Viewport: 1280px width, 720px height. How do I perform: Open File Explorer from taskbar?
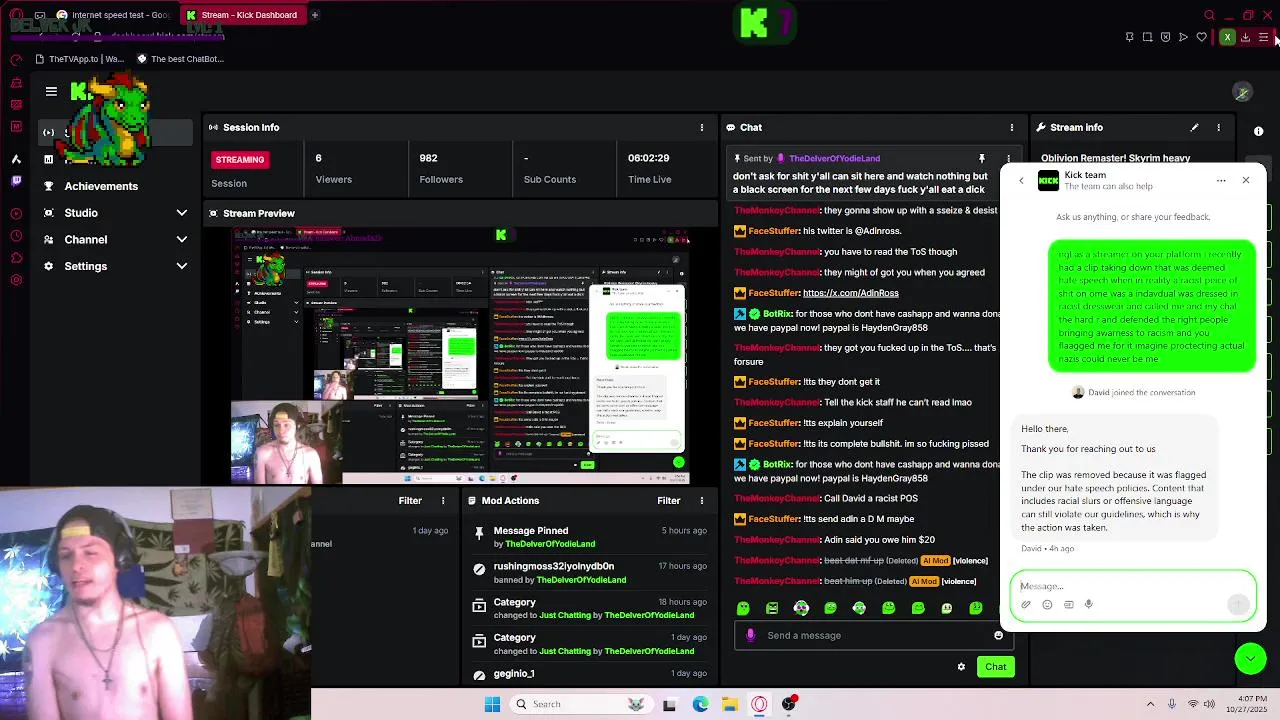pyautogui.click(x=730, y=704)
